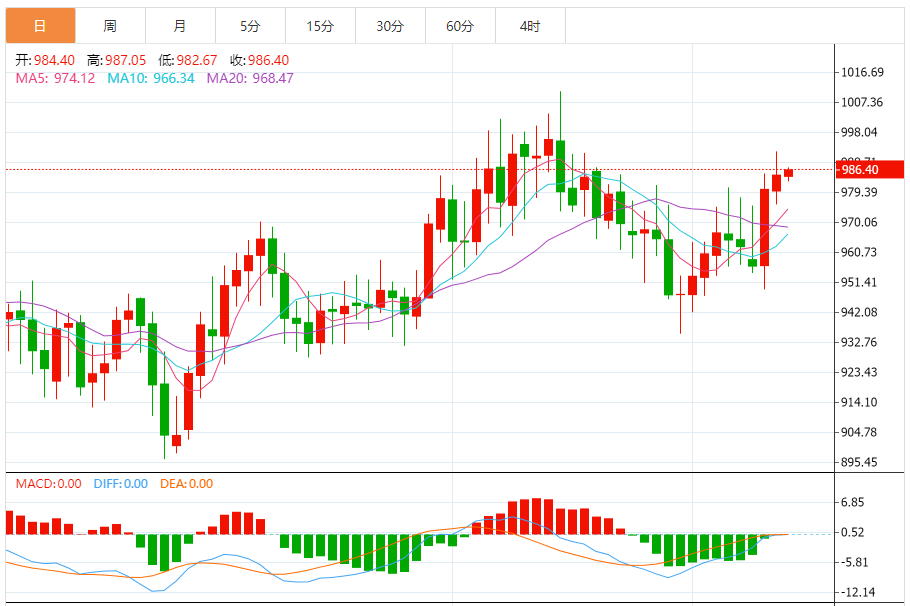Screen dimensions: 910x606
Task: Open the 5分 timeframe tab
Action: 250,26
